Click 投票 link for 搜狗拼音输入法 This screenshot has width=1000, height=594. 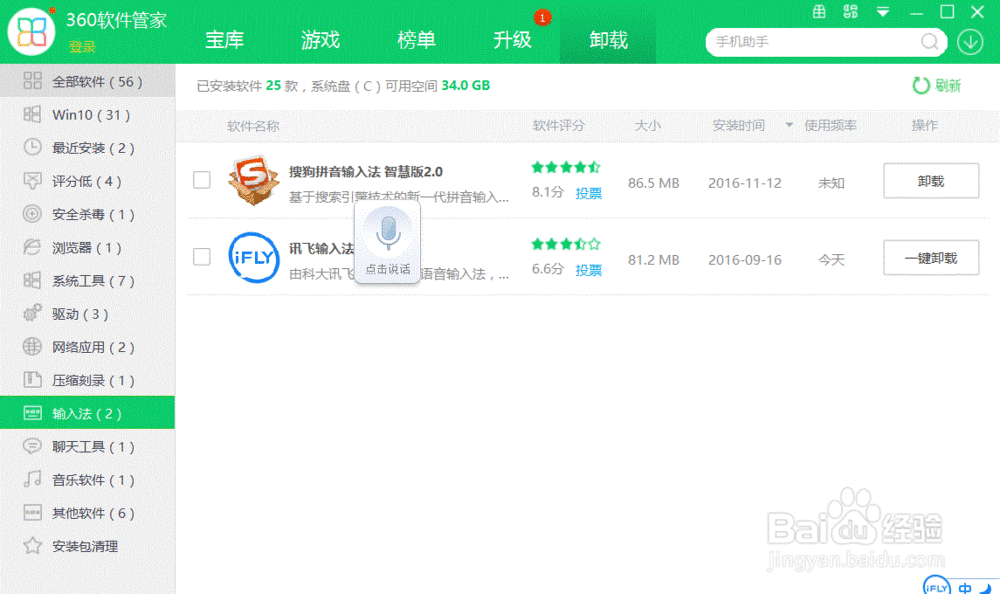tap(588, 193)
